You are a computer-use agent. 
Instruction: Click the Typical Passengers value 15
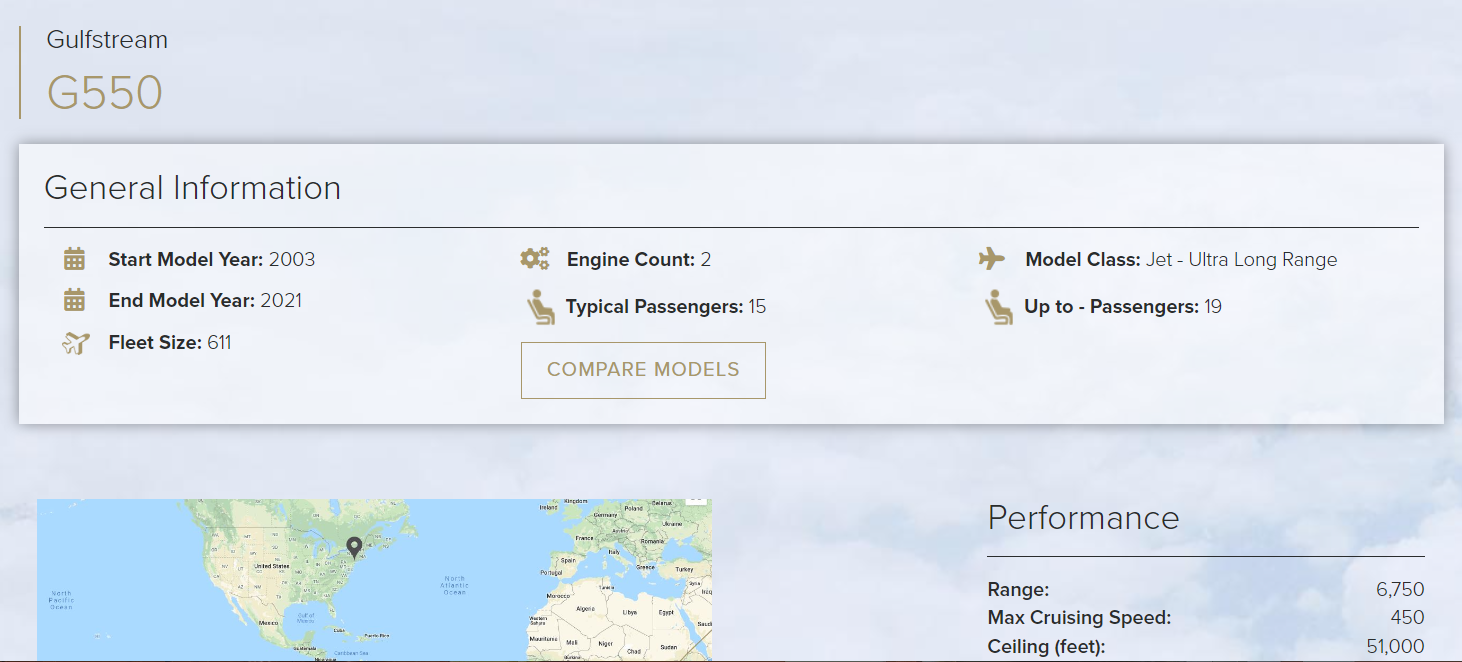click(757, 307)
